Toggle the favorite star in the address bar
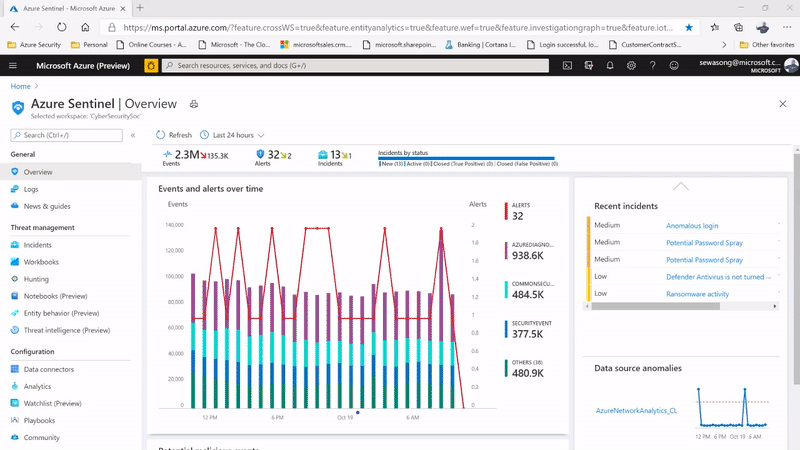Image resolution: width=800 pixels, height=450 pixels. point(689,28)
